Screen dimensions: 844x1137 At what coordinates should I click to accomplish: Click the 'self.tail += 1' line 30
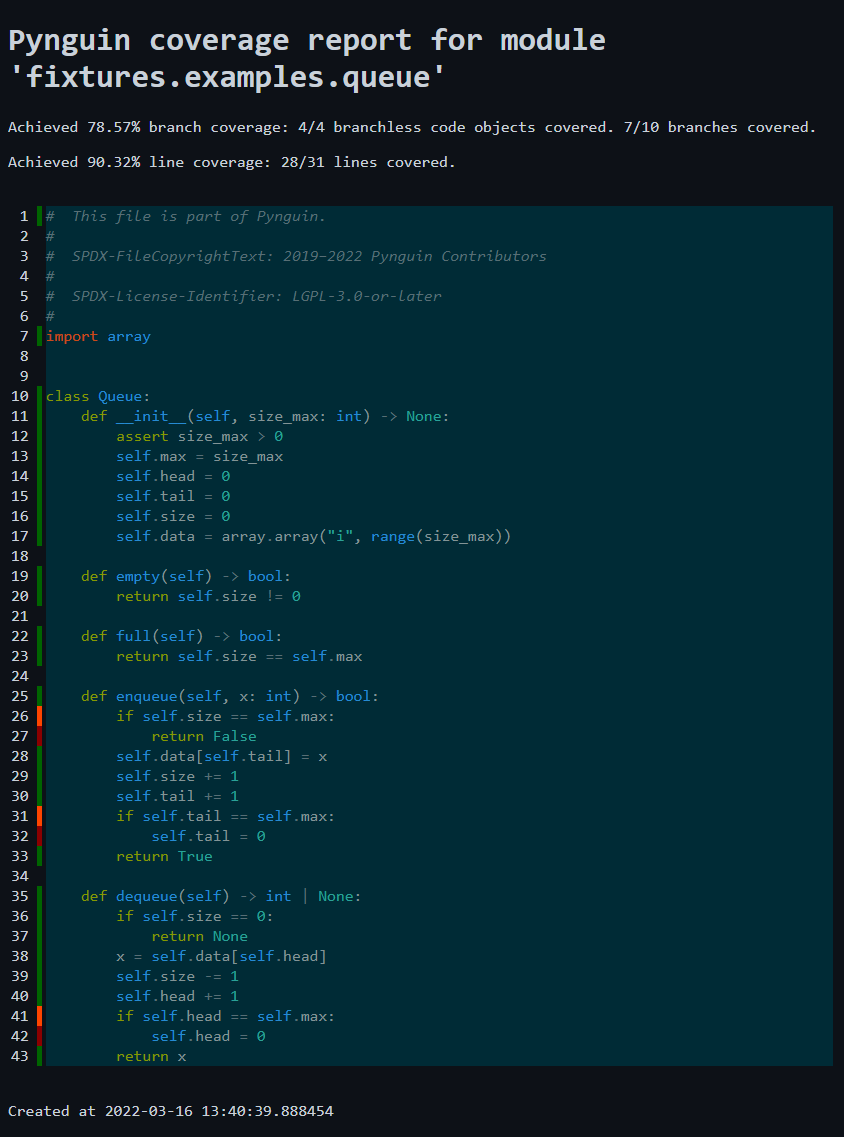tap(178, 796)
